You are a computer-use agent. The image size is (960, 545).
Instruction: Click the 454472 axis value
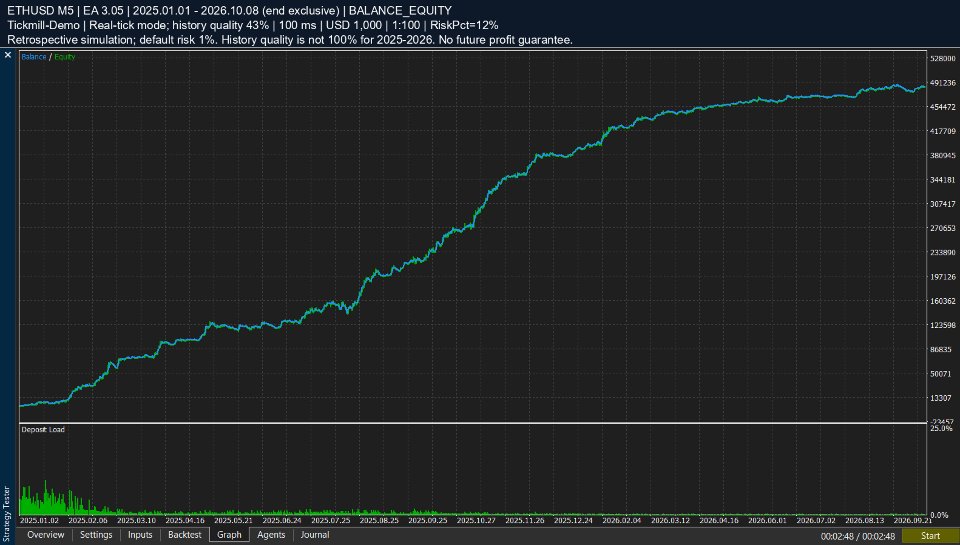pyautogui.click(x=943, y=107)
